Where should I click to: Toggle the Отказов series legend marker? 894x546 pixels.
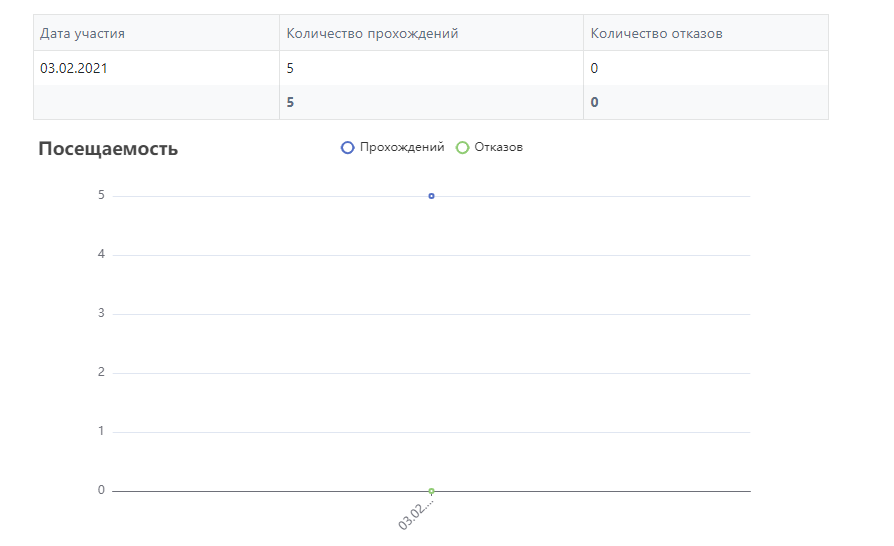tap(462, 147)
